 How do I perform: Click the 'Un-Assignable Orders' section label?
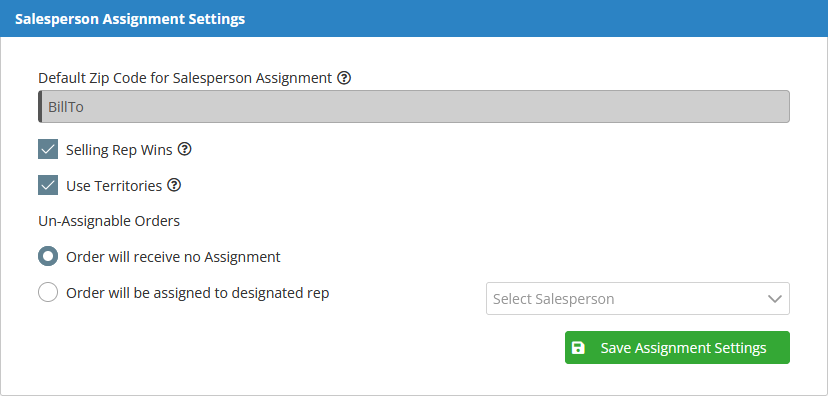coord(109,221)
